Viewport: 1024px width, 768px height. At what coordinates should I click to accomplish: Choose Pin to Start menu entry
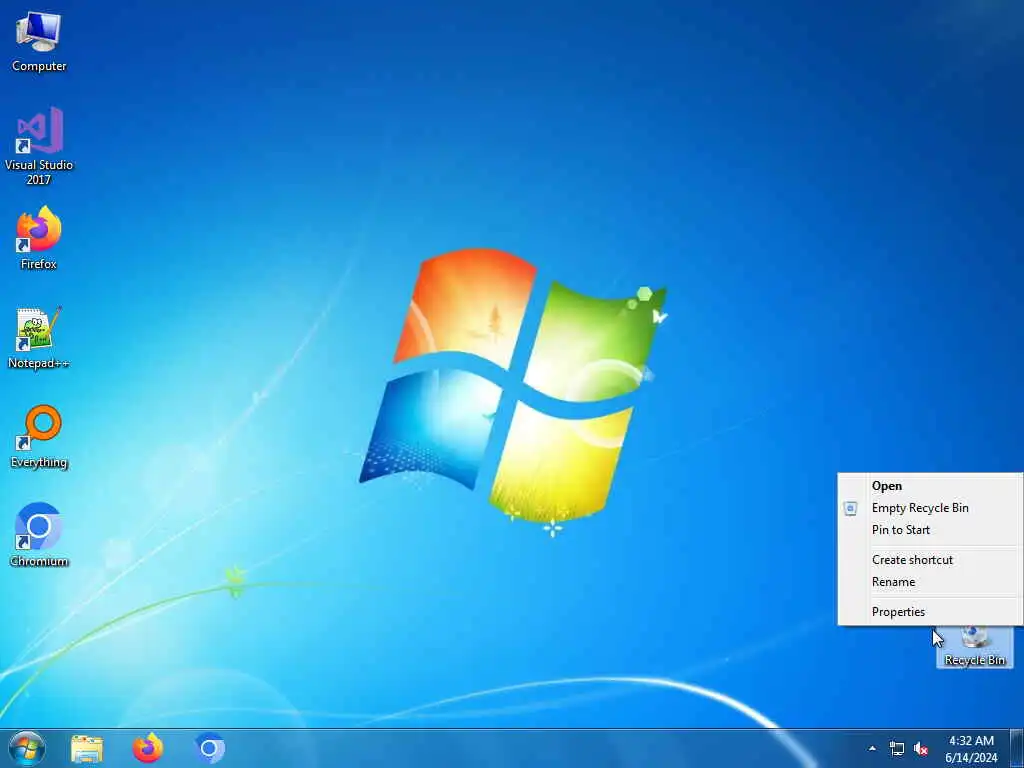(930, 530)
